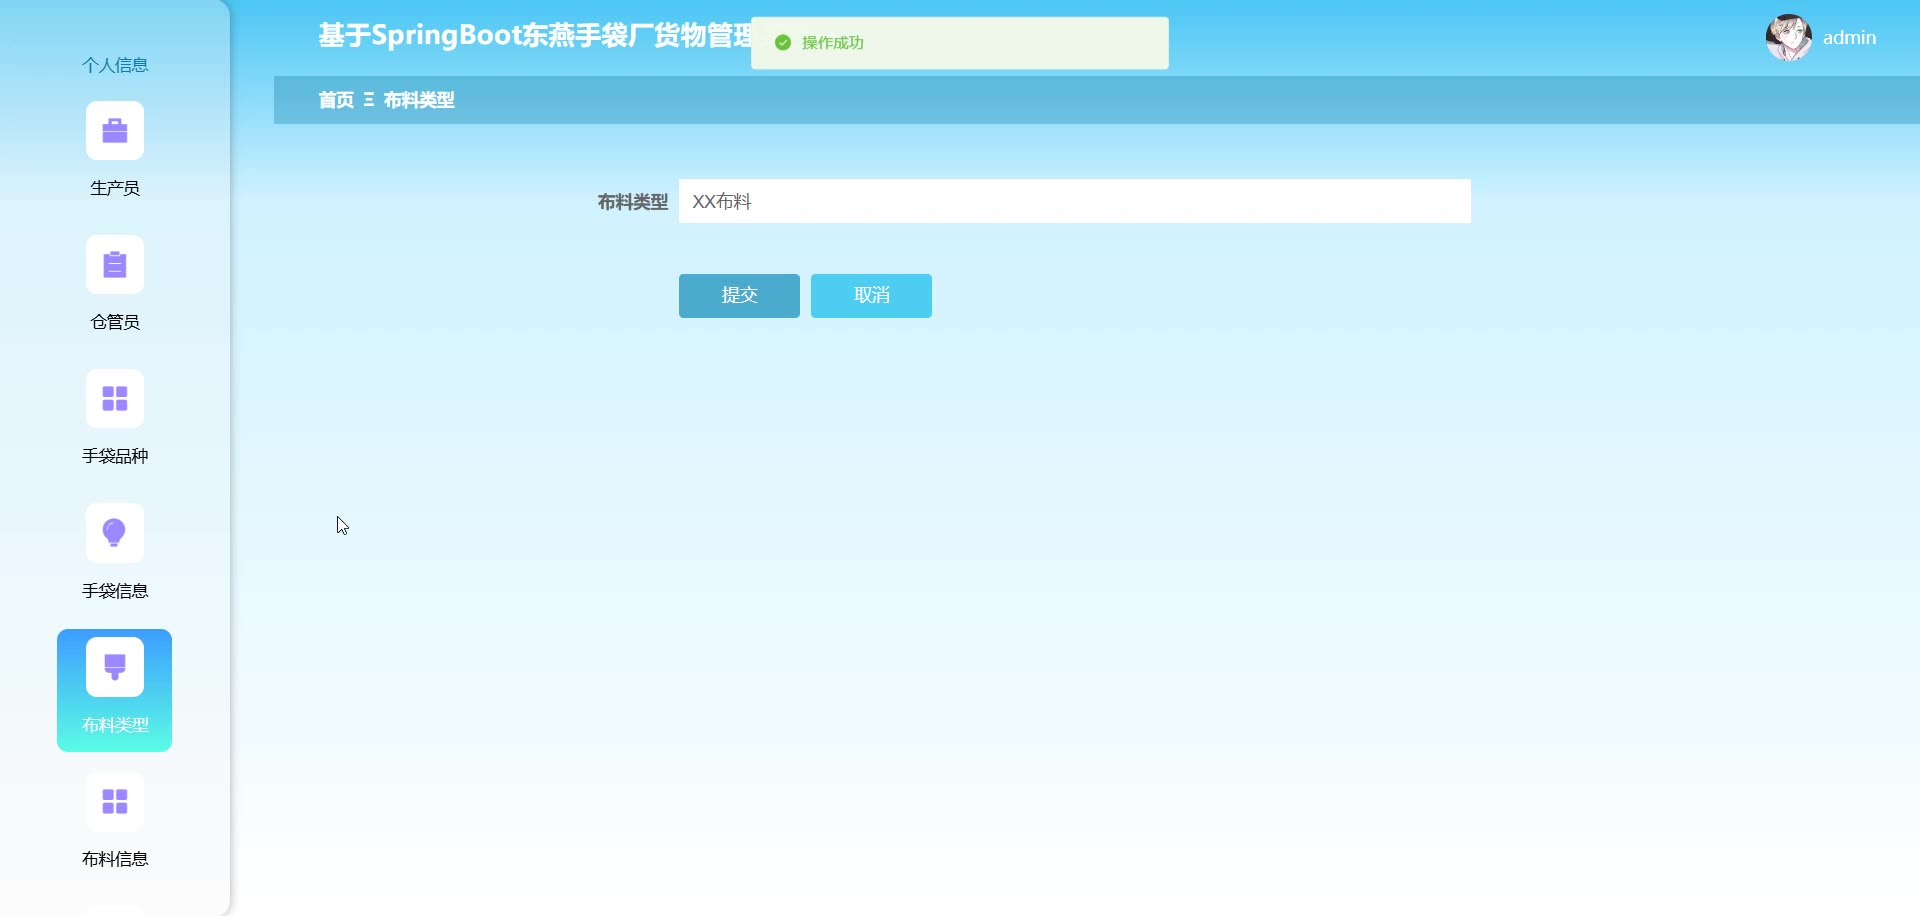The image size is (1920, 916).
Task: Open the 仓管员 clipboard icon
Action: (115, 265)
